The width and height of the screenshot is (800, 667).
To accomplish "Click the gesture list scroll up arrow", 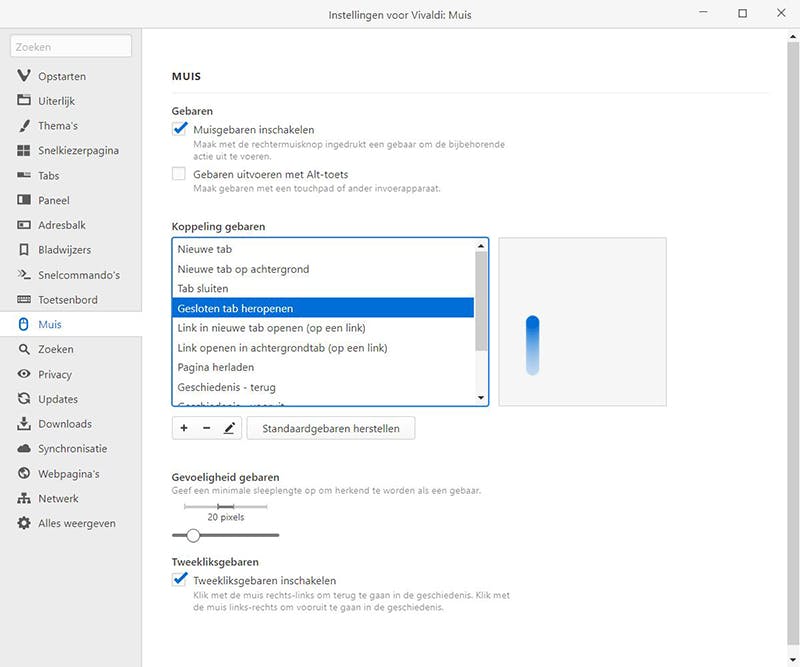I will [x=481, y=246].
